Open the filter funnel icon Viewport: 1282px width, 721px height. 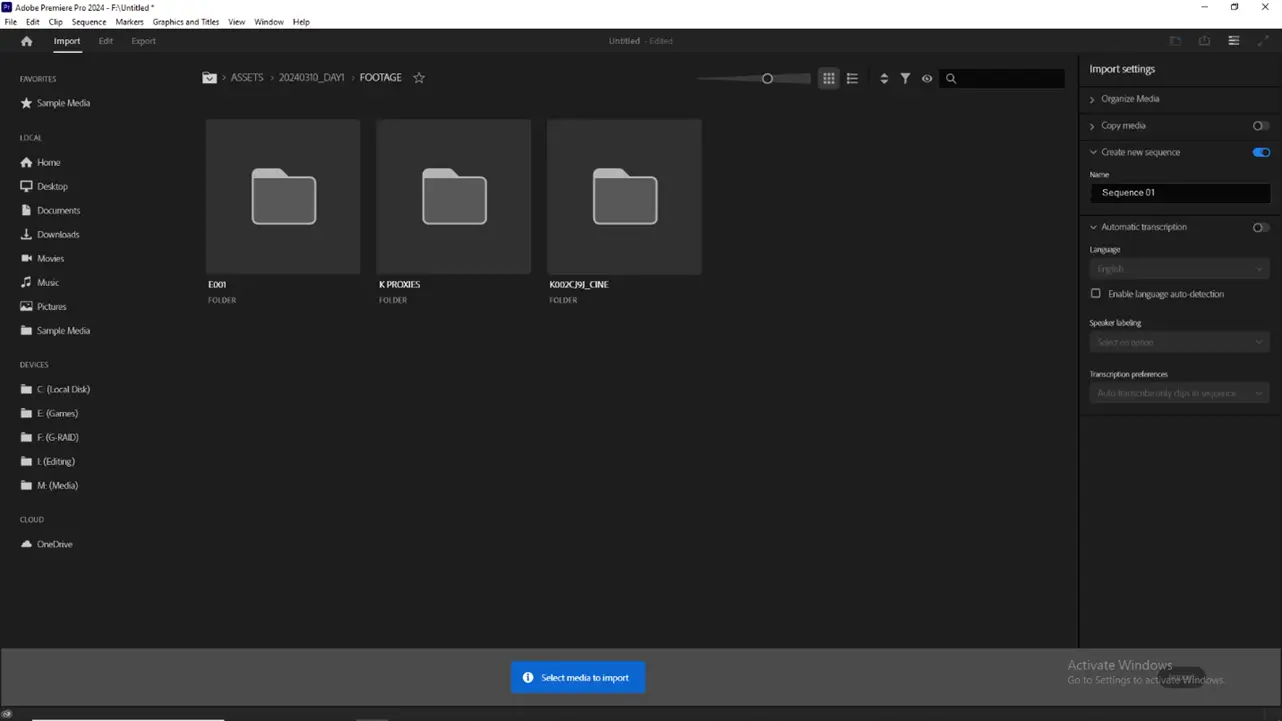pos(905,78)
